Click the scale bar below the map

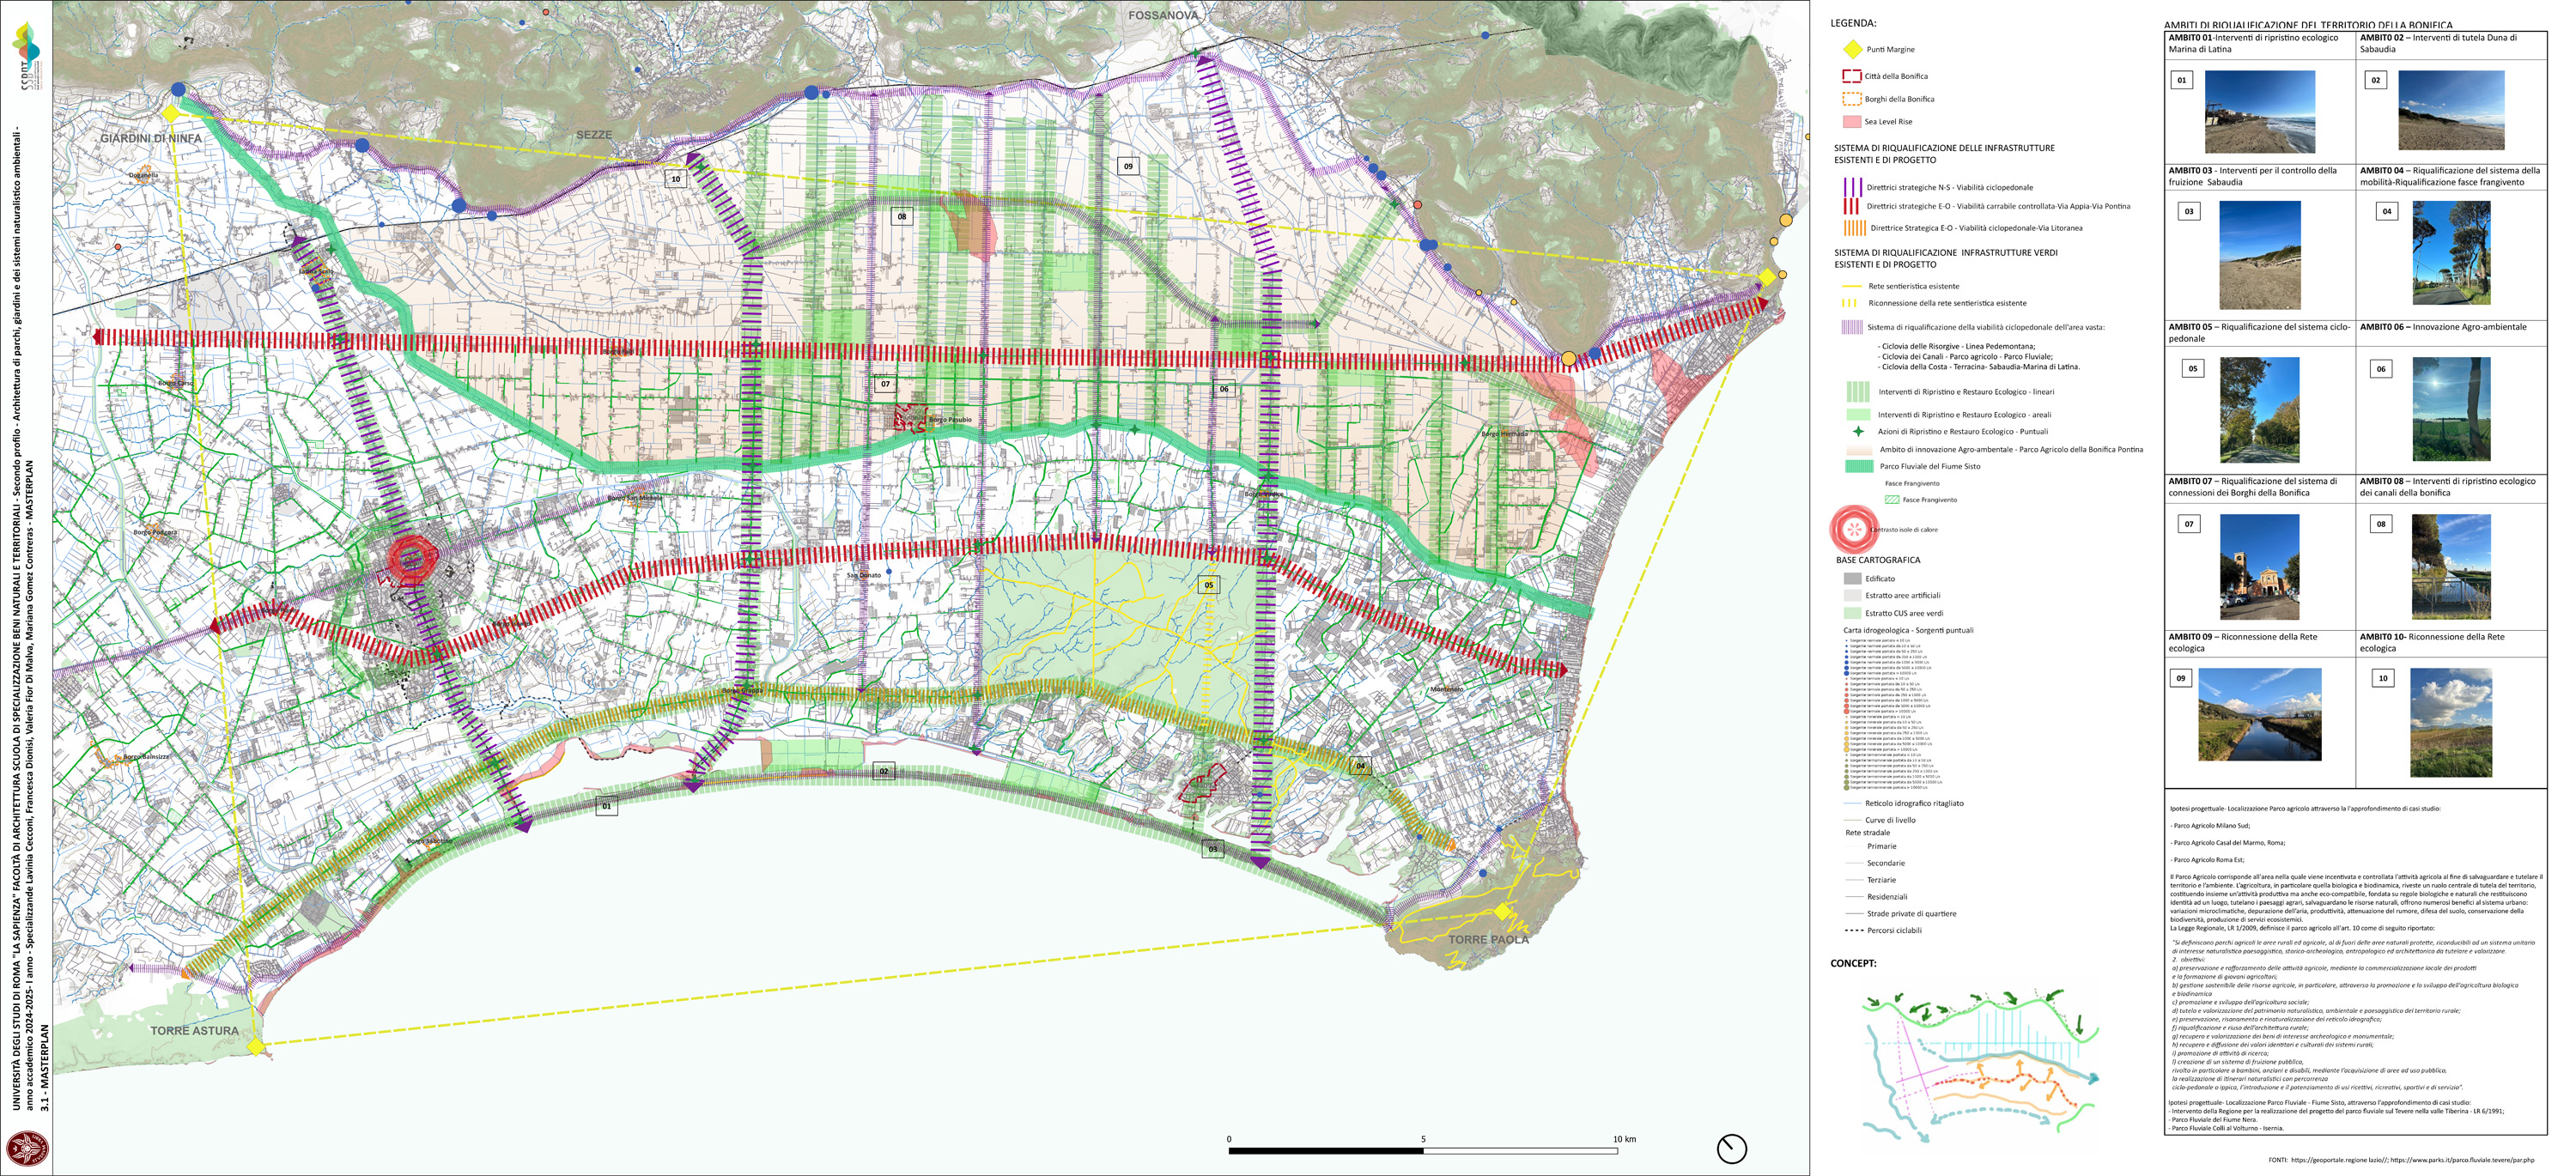click(1423, 1150)
